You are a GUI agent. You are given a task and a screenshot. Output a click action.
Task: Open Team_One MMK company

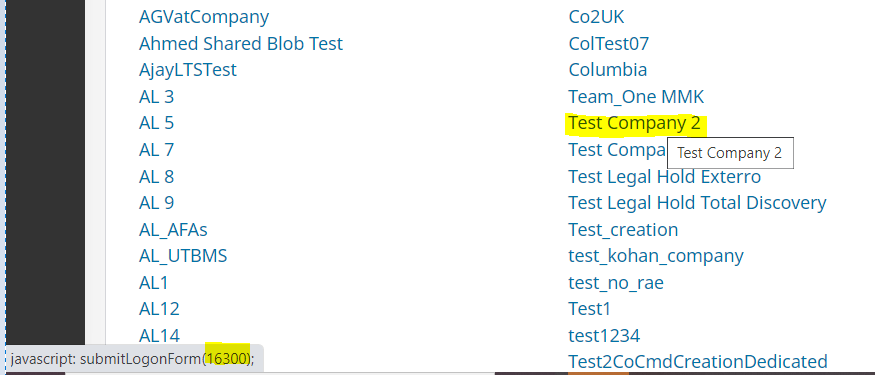pyautogui.click(x=636, y=97)
